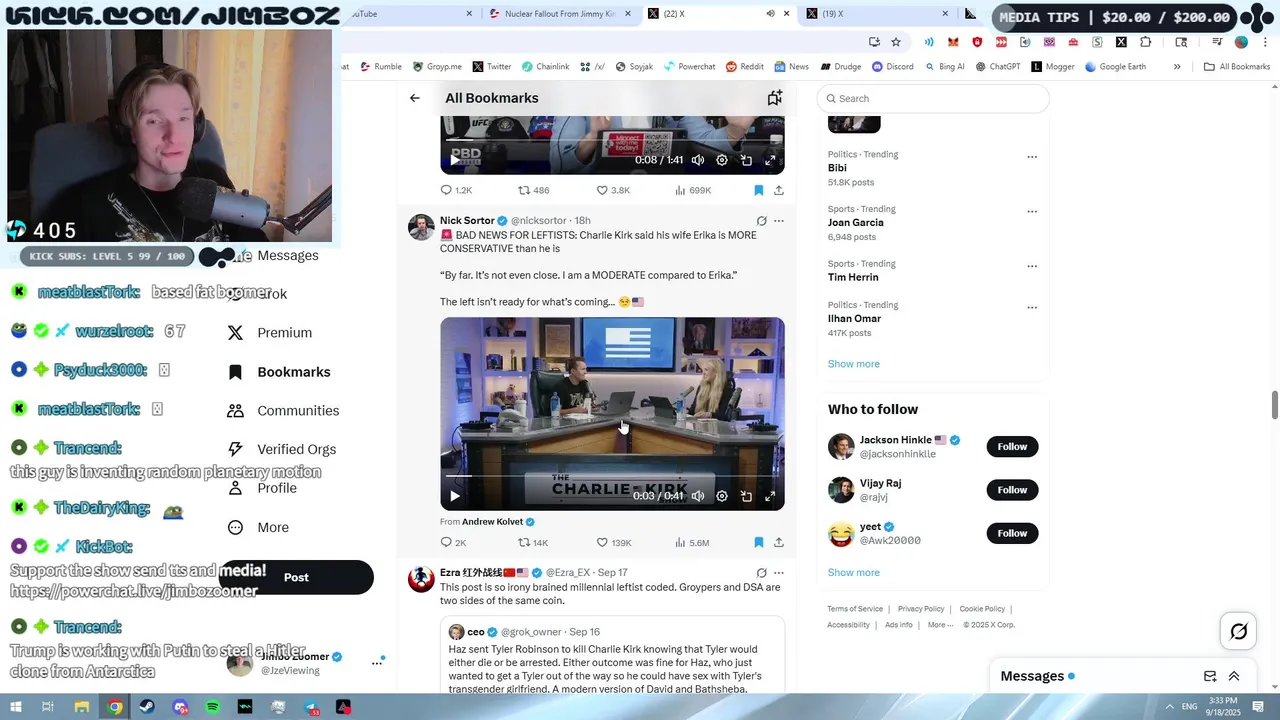The height and width of the screenshot is (720, 1280).
Task: Toggle picture-in-picture on Charlie Kirk video
Action: coord(746,496)
